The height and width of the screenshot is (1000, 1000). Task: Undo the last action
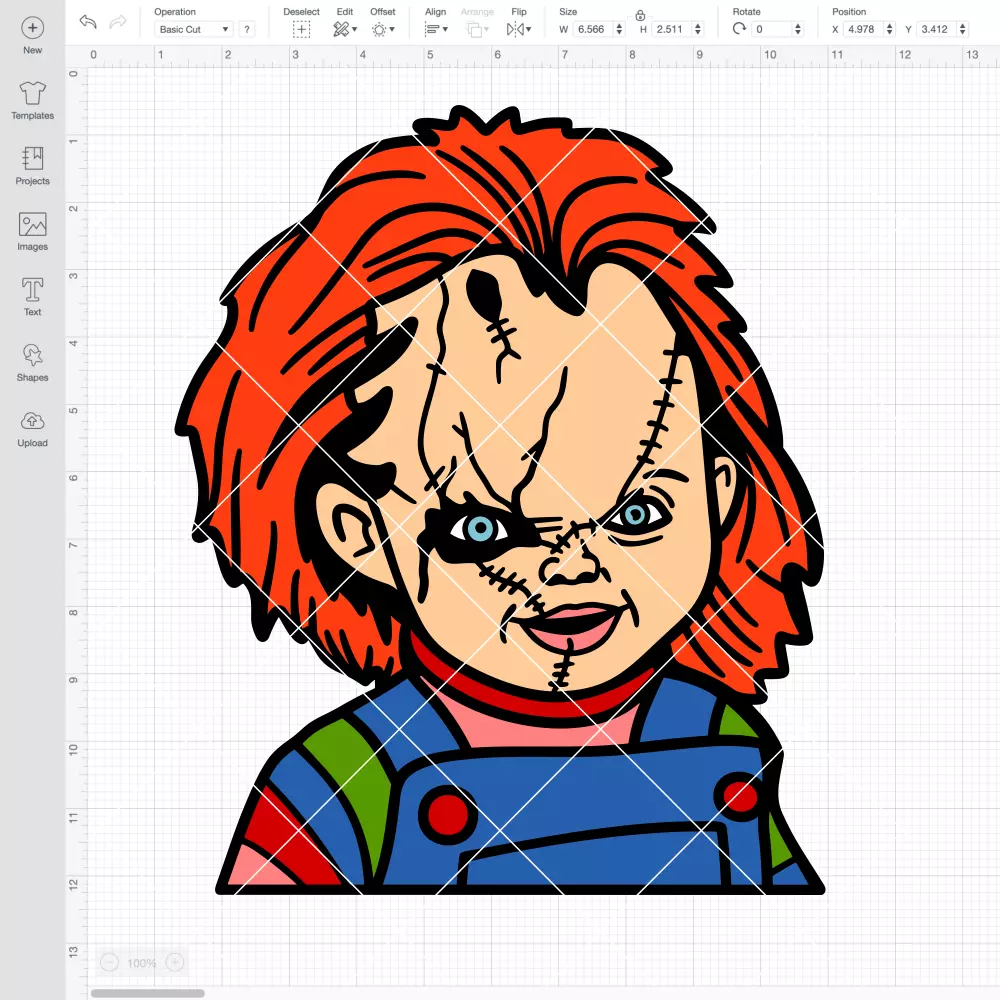pos(88,22)
